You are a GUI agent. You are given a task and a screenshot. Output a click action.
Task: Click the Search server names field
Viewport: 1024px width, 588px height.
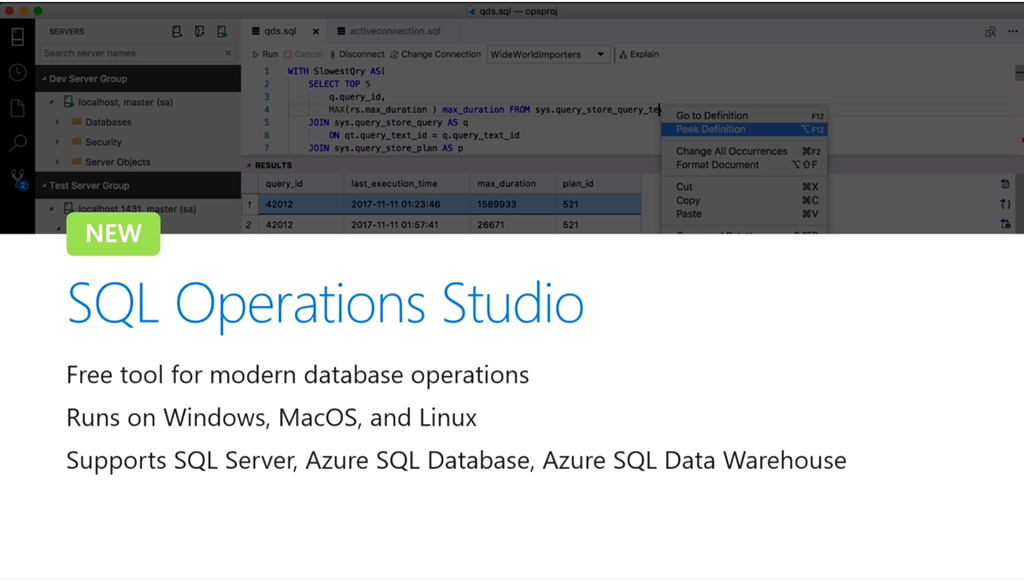(130, 53)
